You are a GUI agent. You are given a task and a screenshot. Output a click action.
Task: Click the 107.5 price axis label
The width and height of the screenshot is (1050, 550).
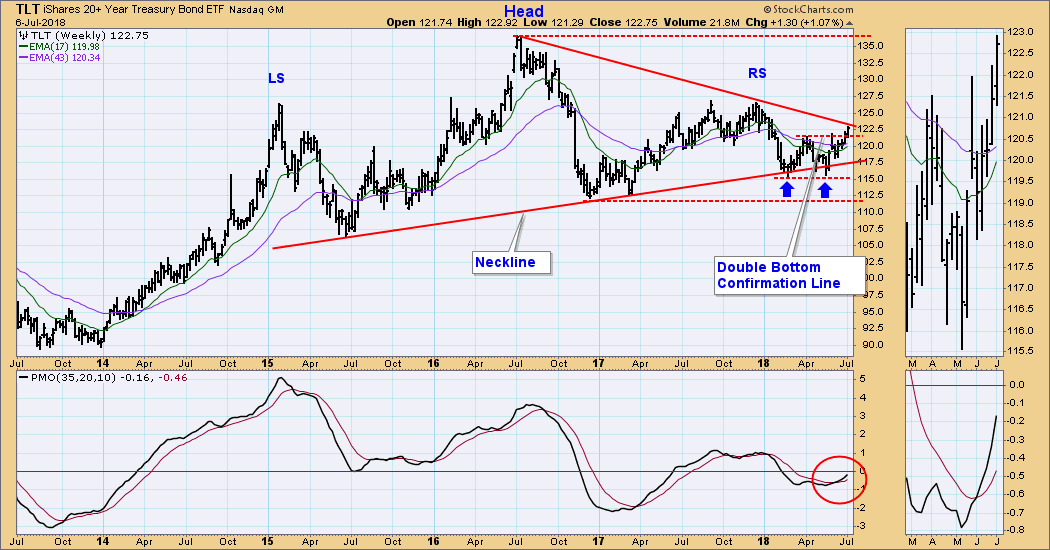(x=871, y=228)
